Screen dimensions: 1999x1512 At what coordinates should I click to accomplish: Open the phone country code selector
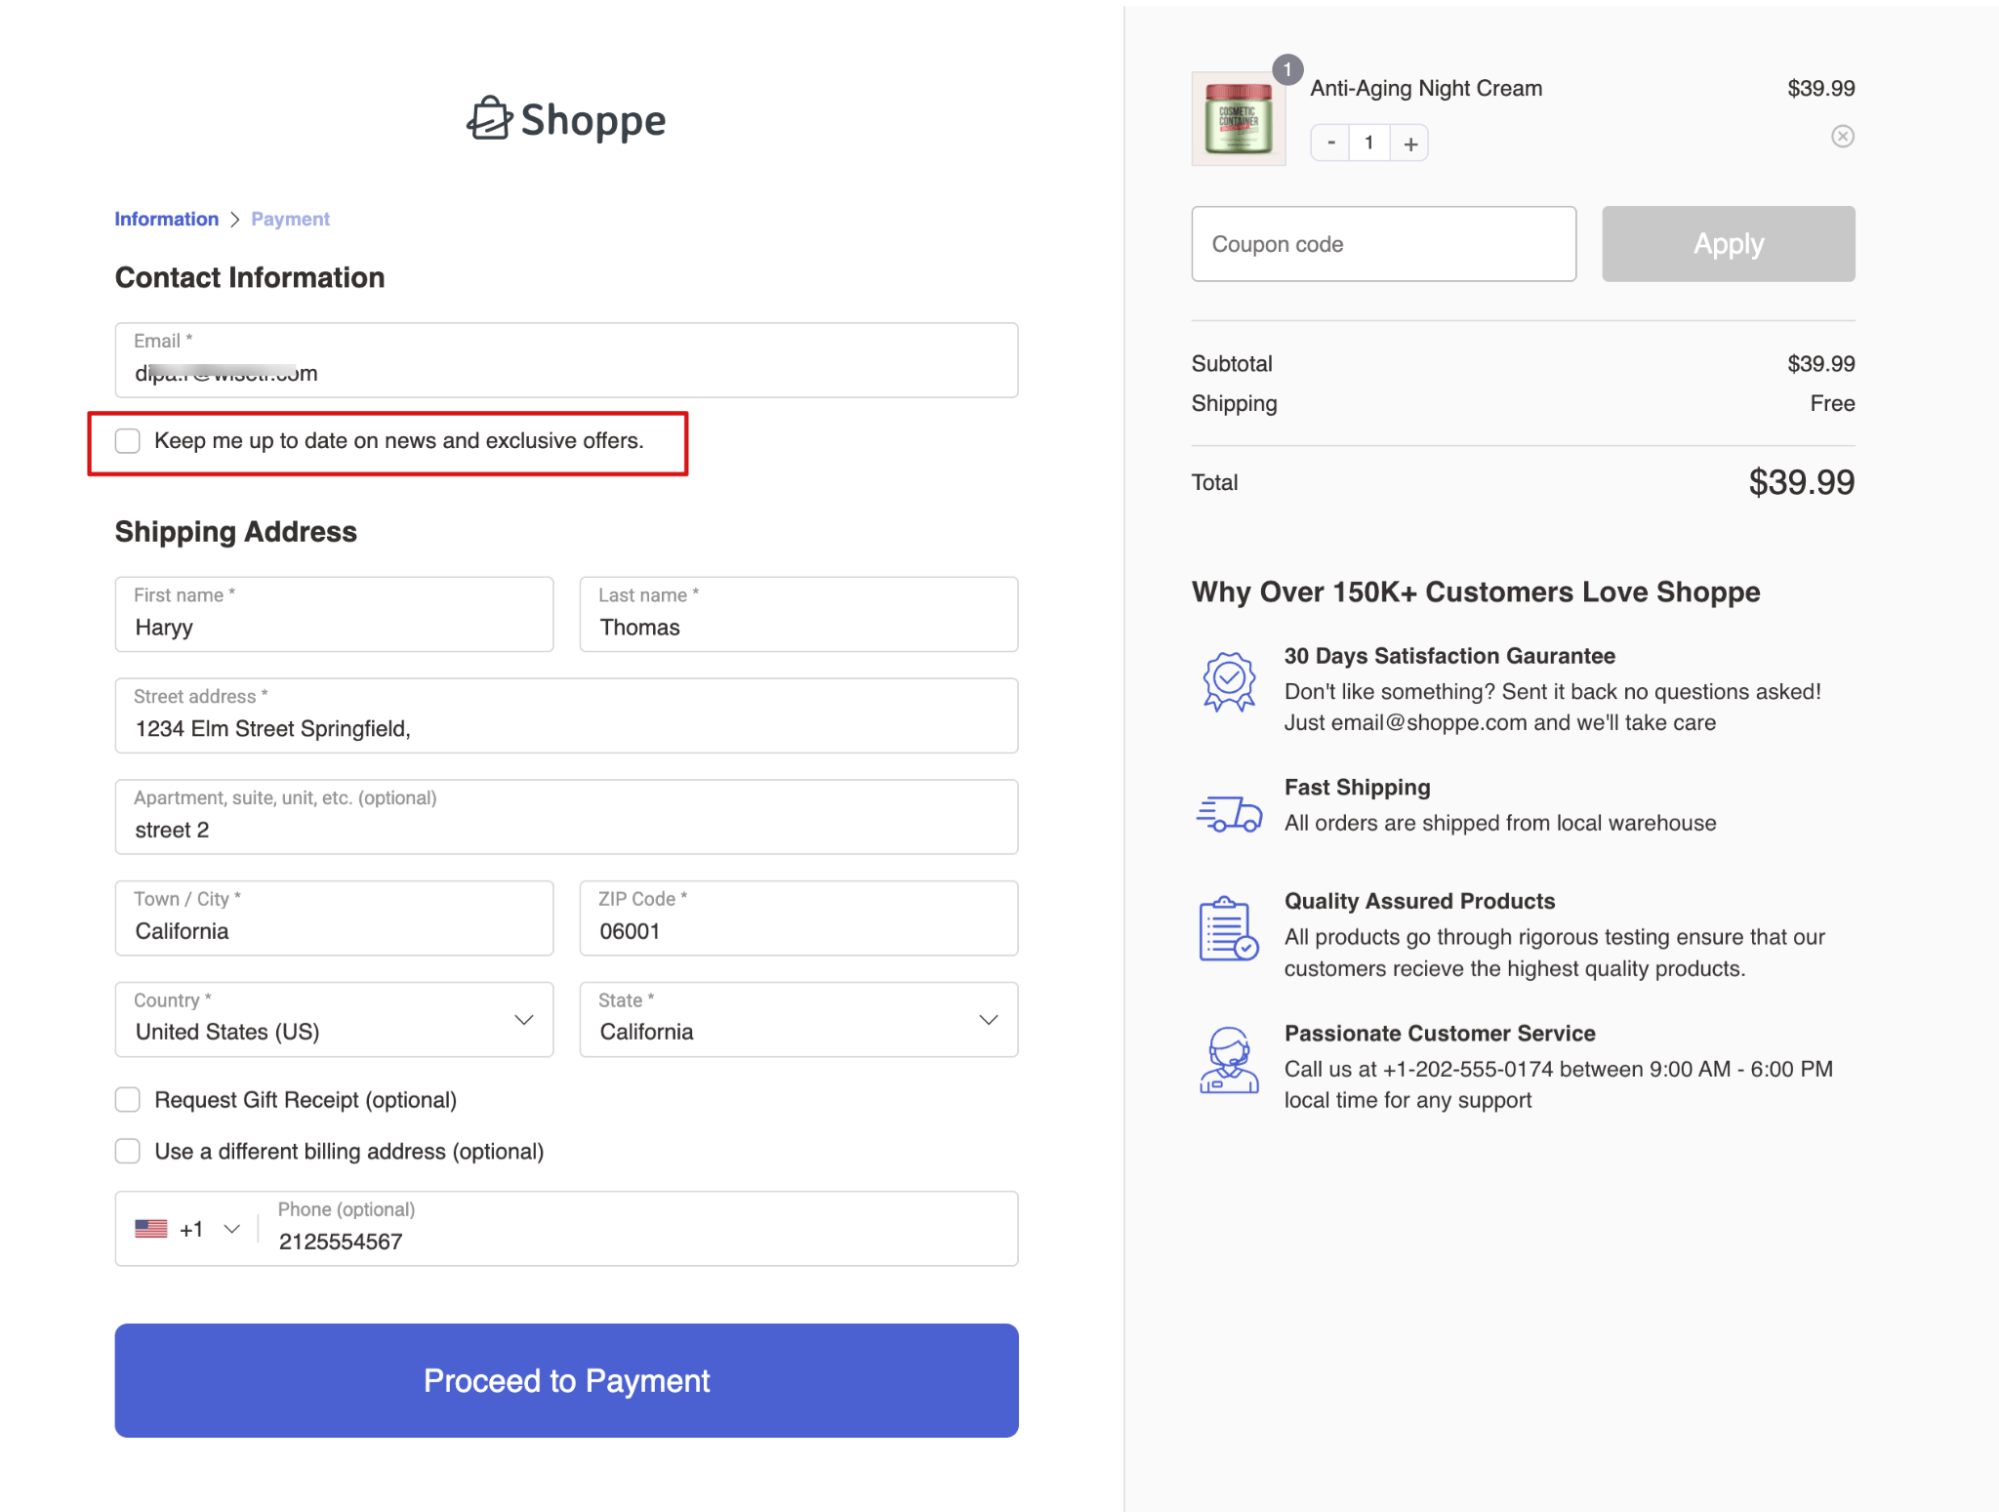[232, 1228]
